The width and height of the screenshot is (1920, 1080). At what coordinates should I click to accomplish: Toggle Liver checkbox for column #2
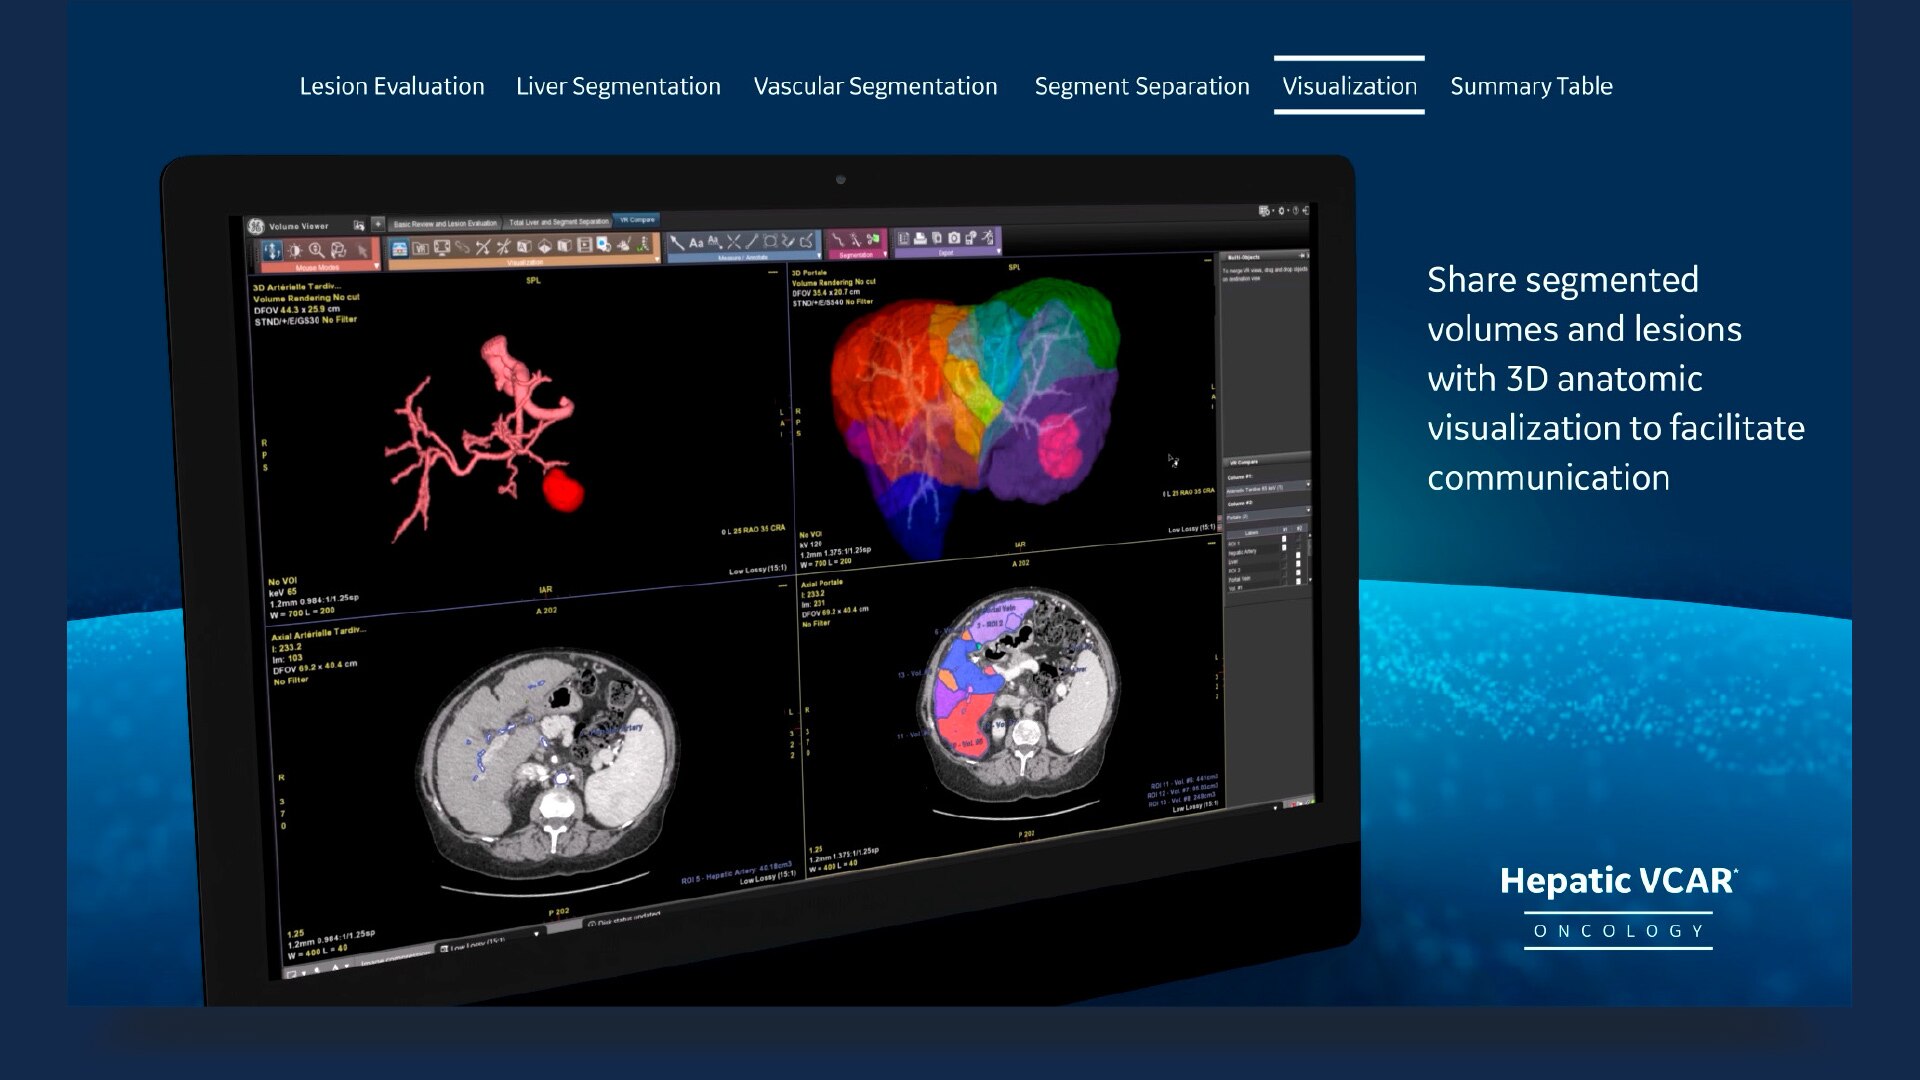(x=1298, y=555)
